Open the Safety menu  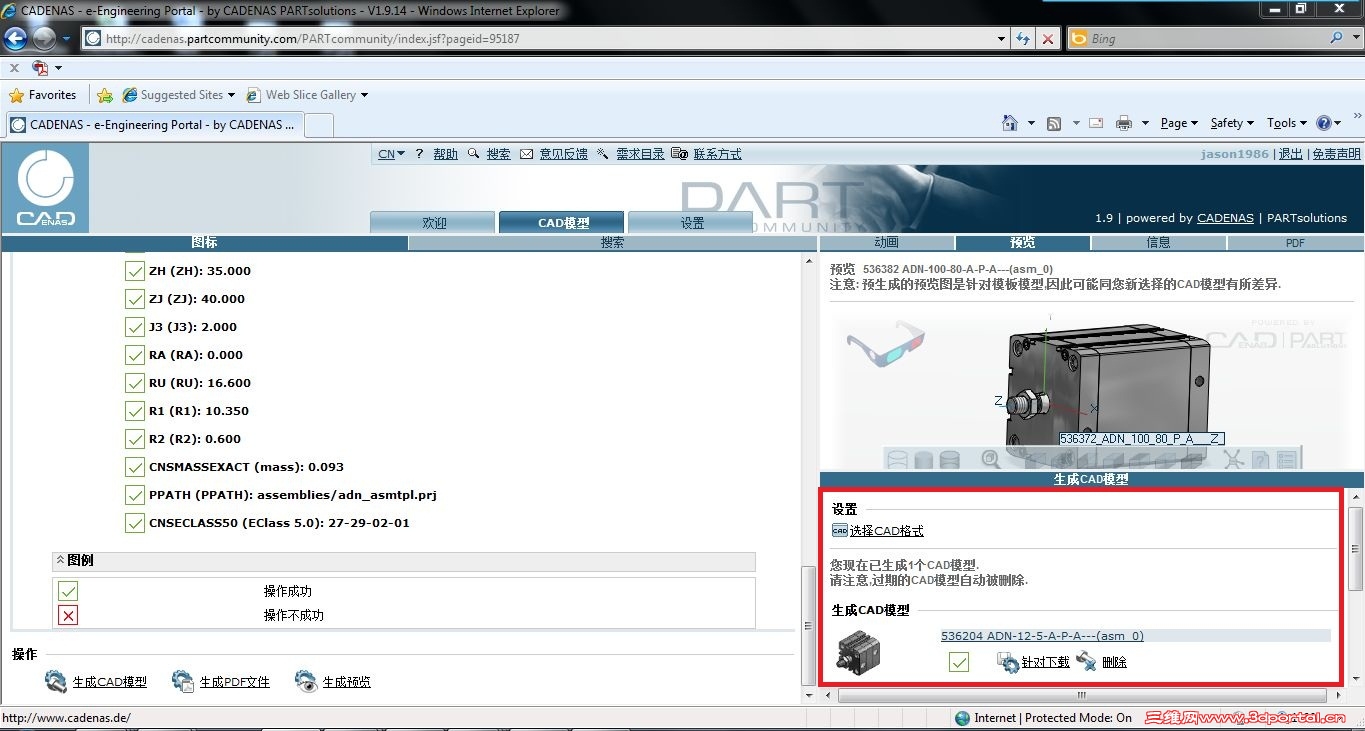point(1232,123)
